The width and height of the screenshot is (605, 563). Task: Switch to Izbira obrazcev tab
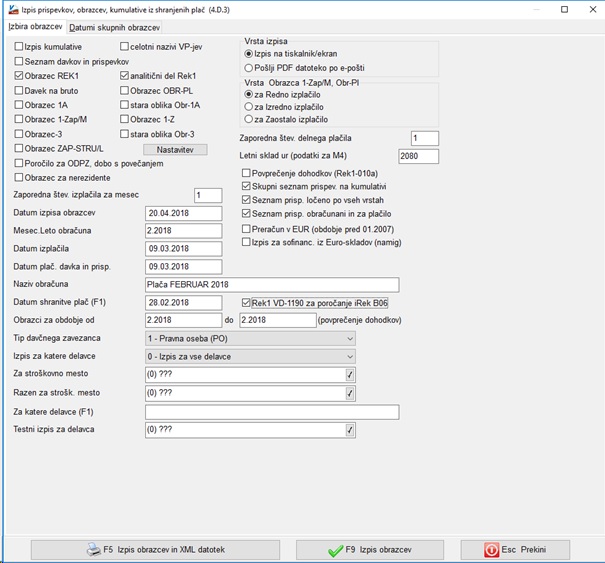coord(35,27)
